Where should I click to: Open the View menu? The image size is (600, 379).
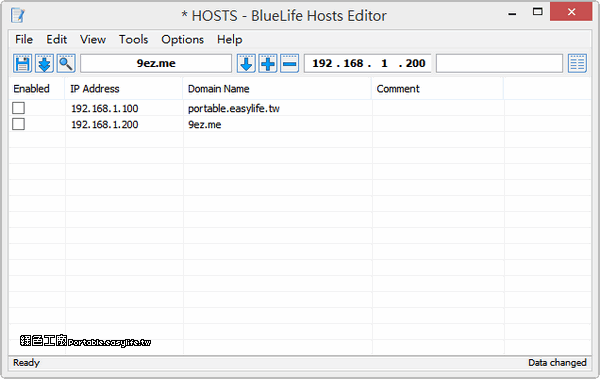[x=93, y=39]
